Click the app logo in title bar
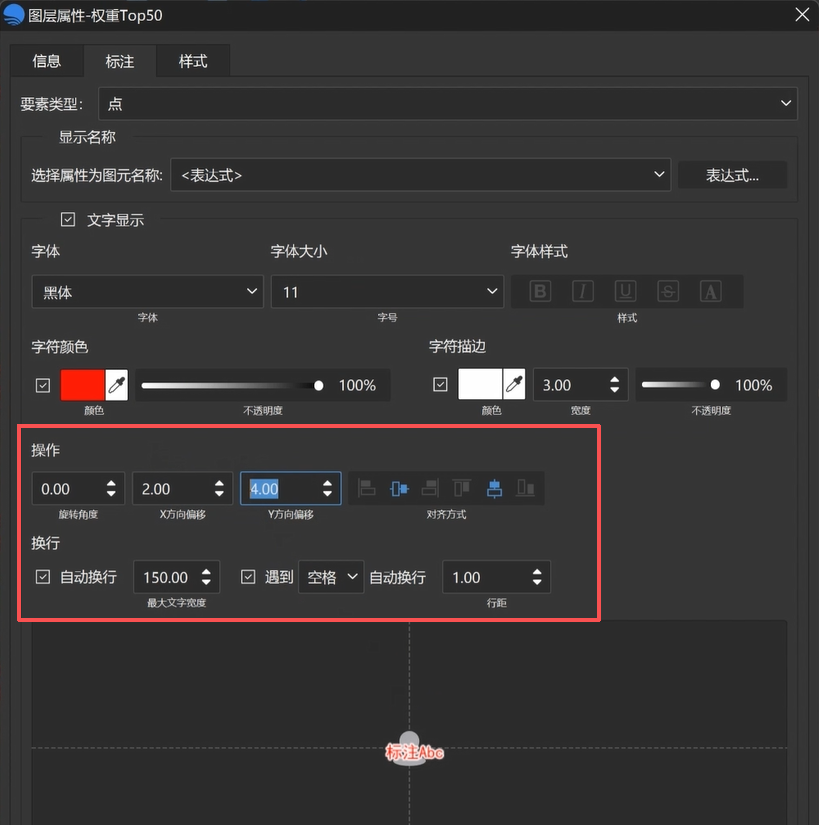Image resolution: width=819 pixels, height=825 pixels. 14,15
